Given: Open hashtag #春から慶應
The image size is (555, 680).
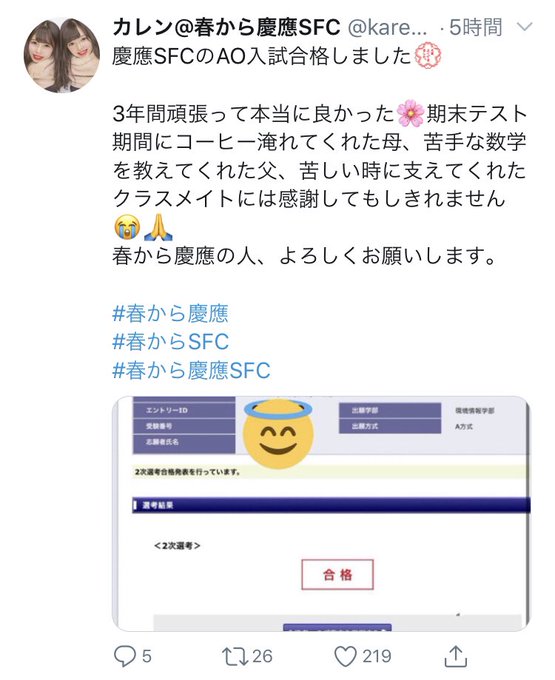Looking at the screenshot, I should [x=170, y=313].
